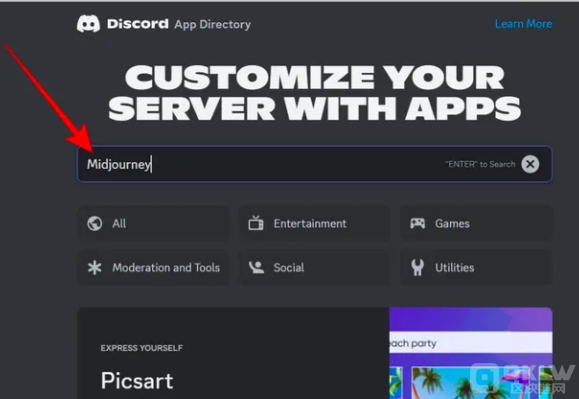This screenshot has height=399, width=579.
Task: Click the EXPRESS YOURSELF label
Action: 142,348
